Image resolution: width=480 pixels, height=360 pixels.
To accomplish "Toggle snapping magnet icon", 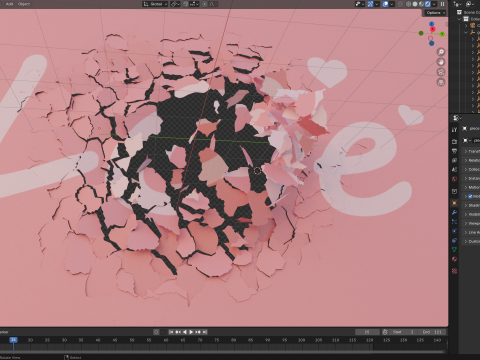I will [x=186, y=4].
